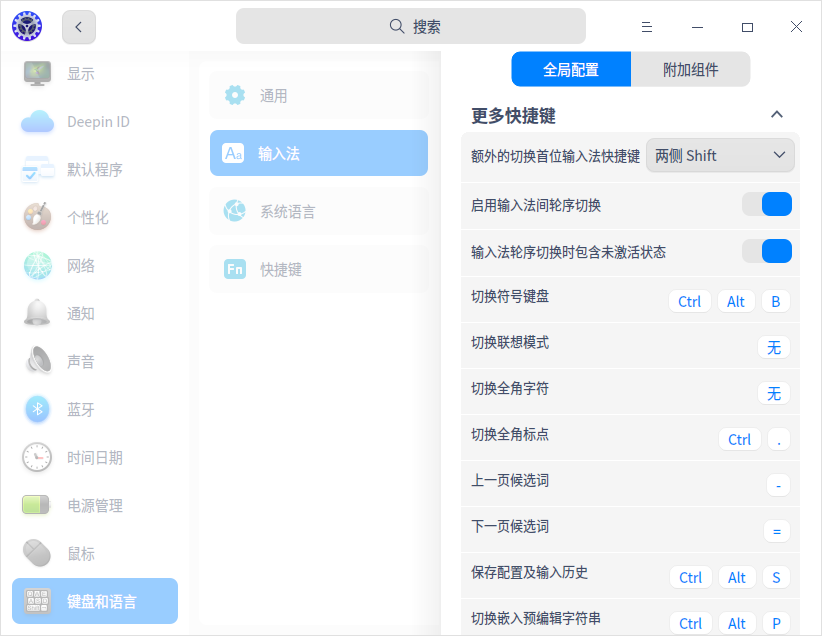Click the Bluetooth icon in sidebar

(x=37, y=409)
